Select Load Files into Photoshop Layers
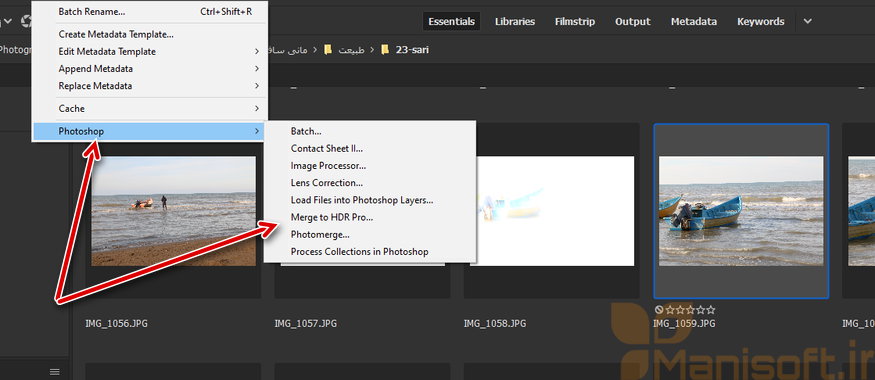This screenshot has height=380, width=875. tap(369, 200)
